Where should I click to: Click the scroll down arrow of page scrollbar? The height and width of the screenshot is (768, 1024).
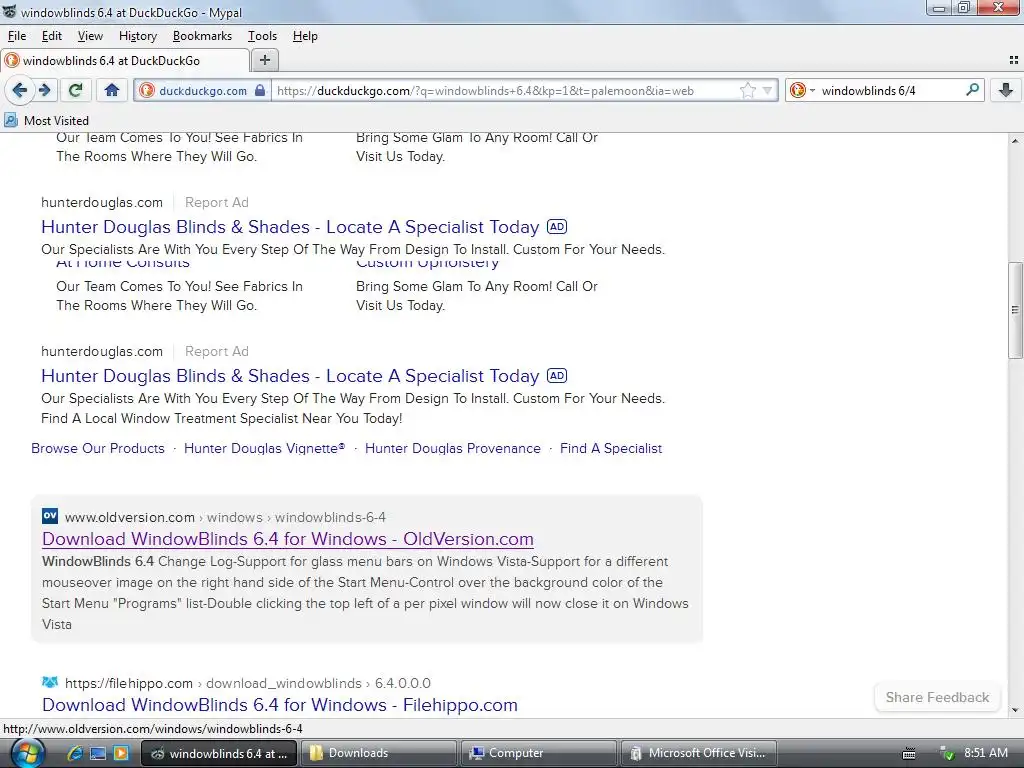pyautogui.click(x=1015, y=710)
